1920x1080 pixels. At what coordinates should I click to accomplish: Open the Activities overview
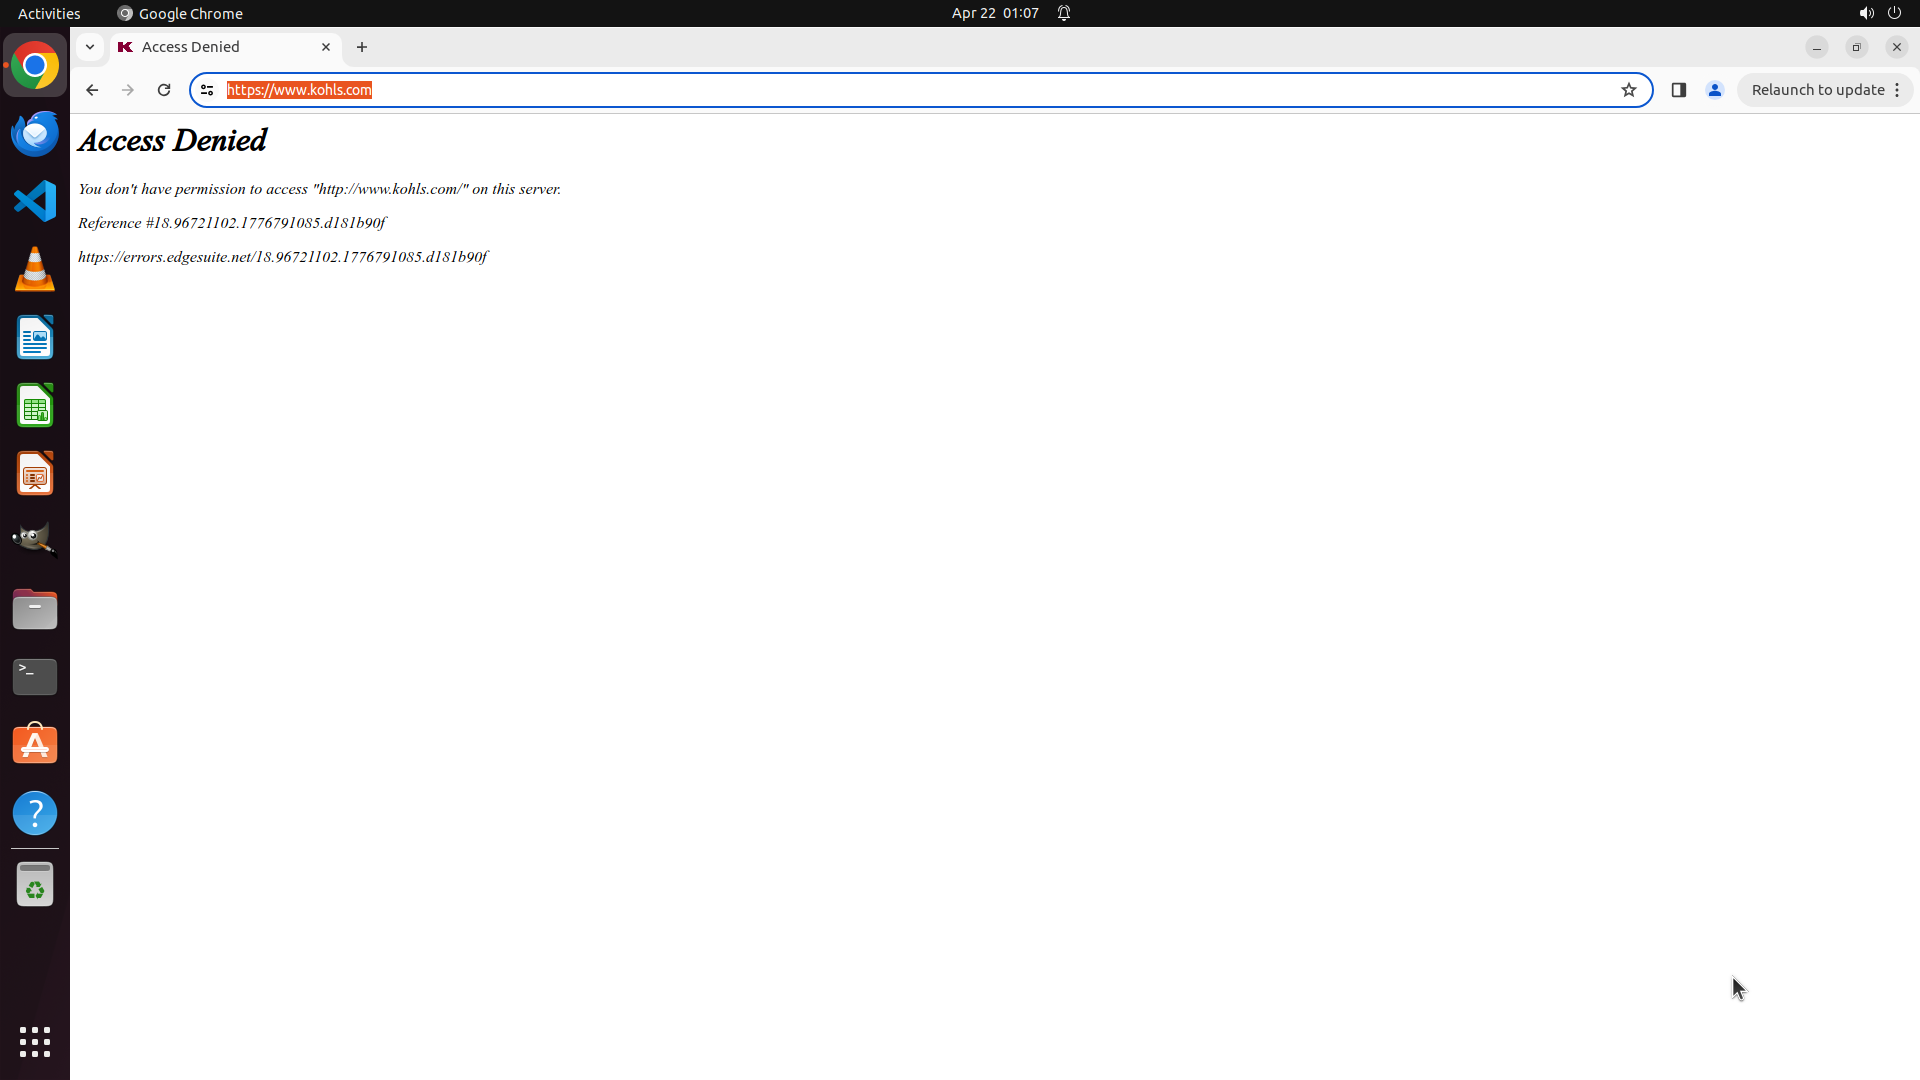pyautogui.click(x=49, y=13)
